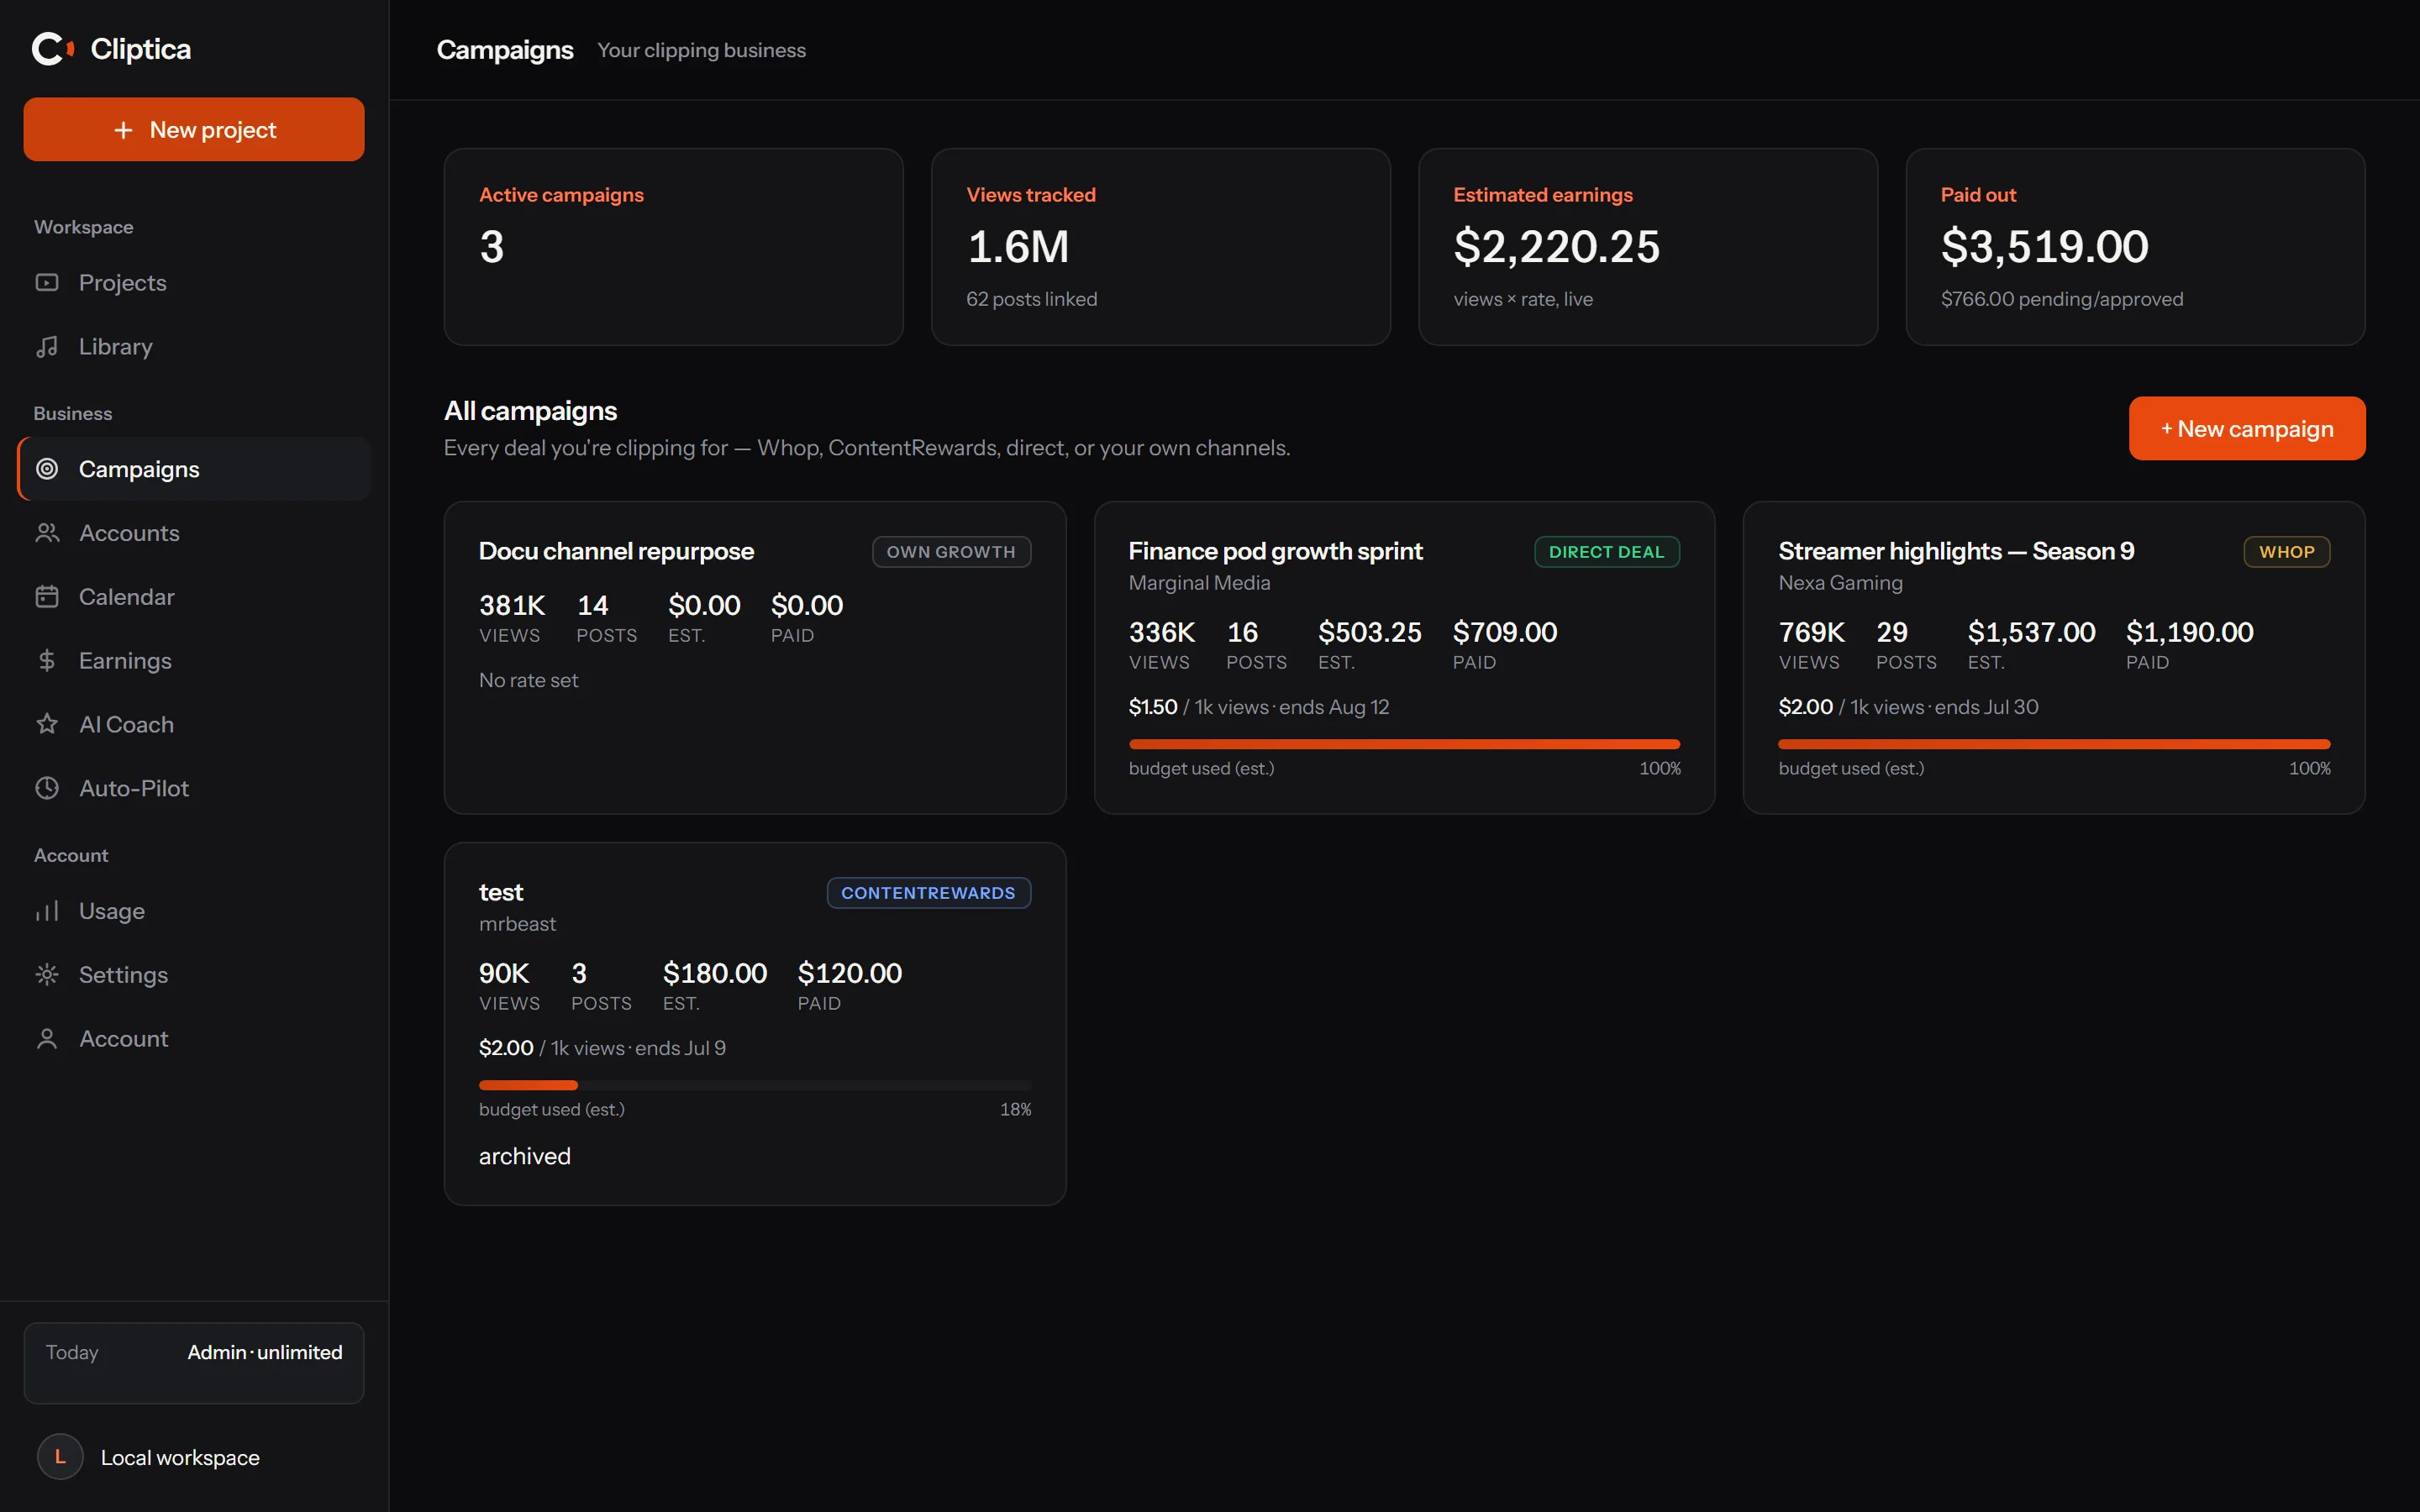Screen dimensions: 2420x1512
Task: Click the 'archived' status label
Action: (x=525, y=1156)
